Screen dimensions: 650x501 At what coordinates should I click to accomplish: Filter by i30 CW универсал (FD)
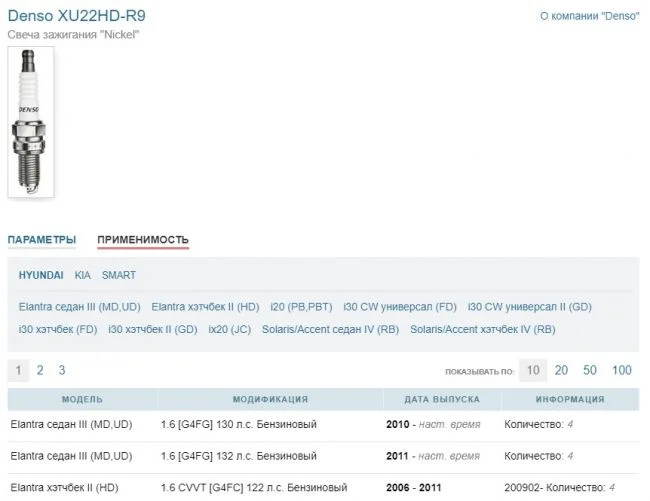pyautogui.click(x=399, y=306)
